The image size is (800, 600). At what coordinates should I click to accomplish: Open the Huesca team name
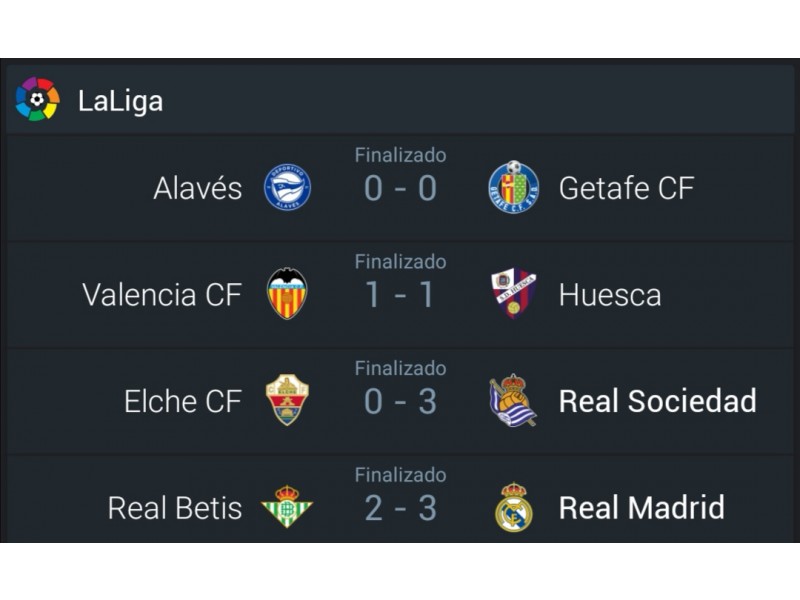pos(610,295)
